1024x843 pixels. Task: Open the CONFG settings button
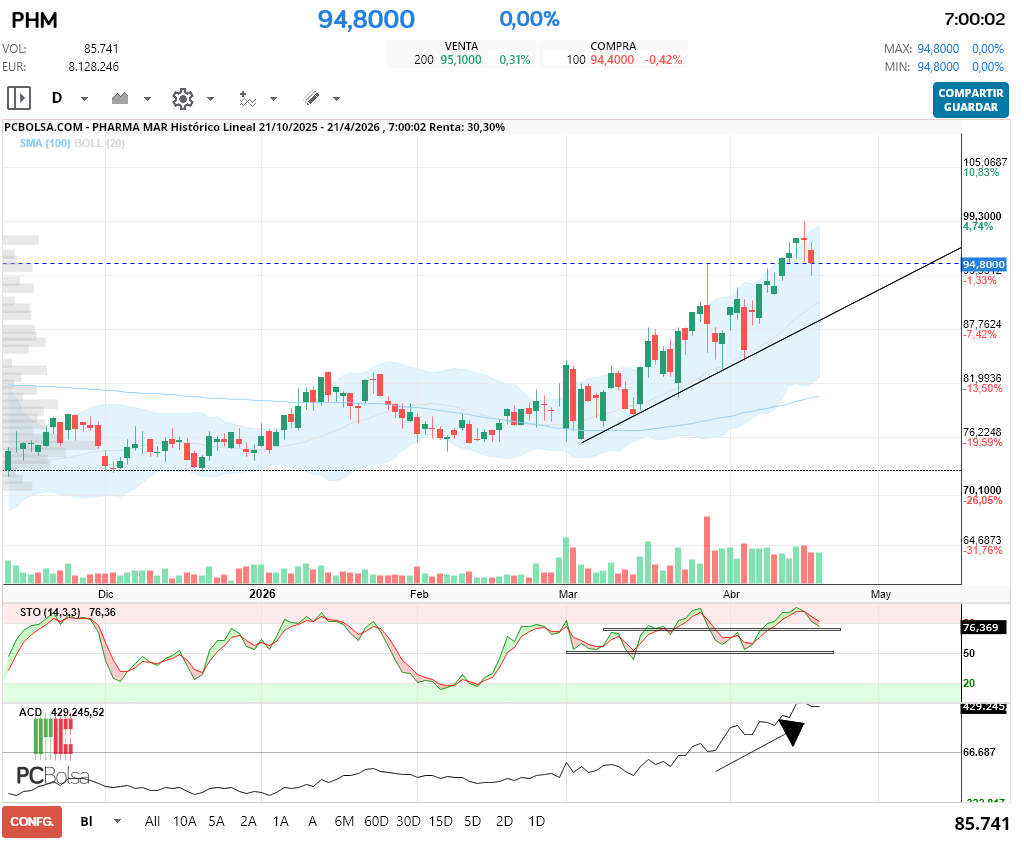pos(31,821)
